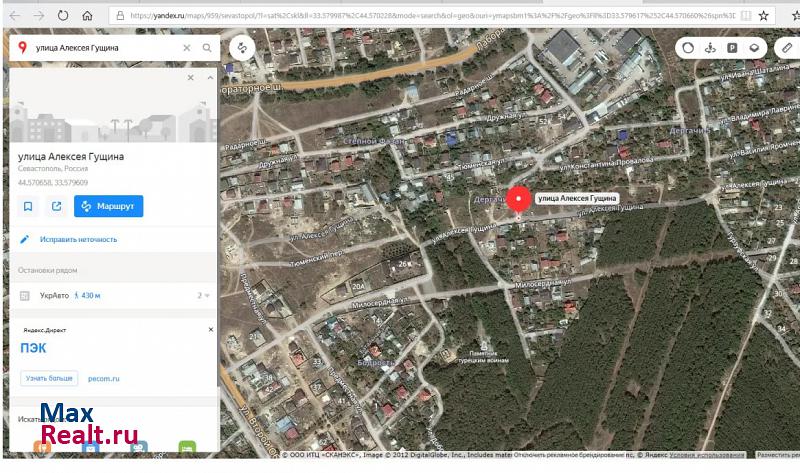Collapse the place card with the chevron
The width and height of the screenshot is (800, 473).
click(209, 77)
